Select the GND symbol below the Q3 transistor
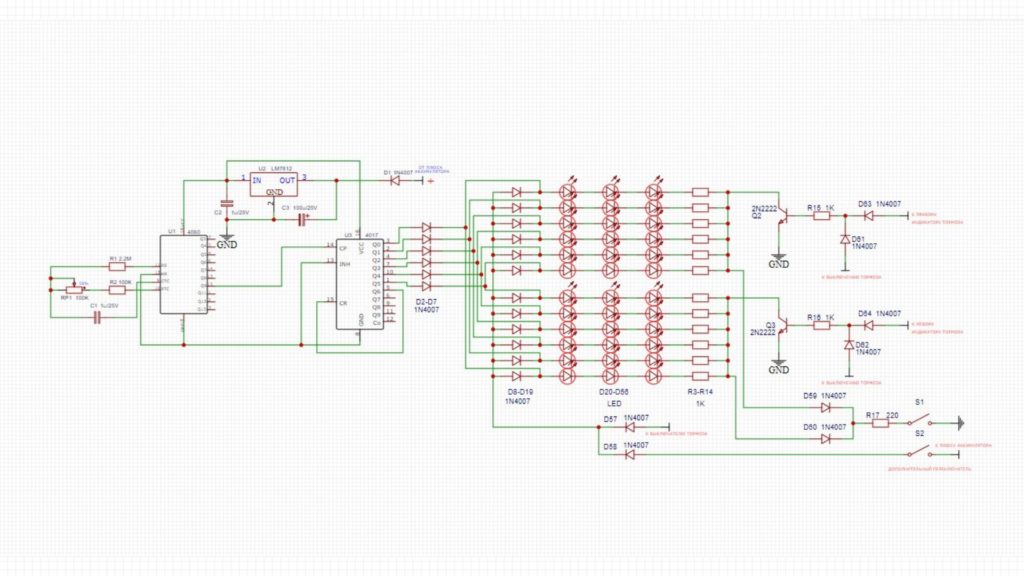The width and height of the screenshot is (1024, 576). (x=778, y=366)
